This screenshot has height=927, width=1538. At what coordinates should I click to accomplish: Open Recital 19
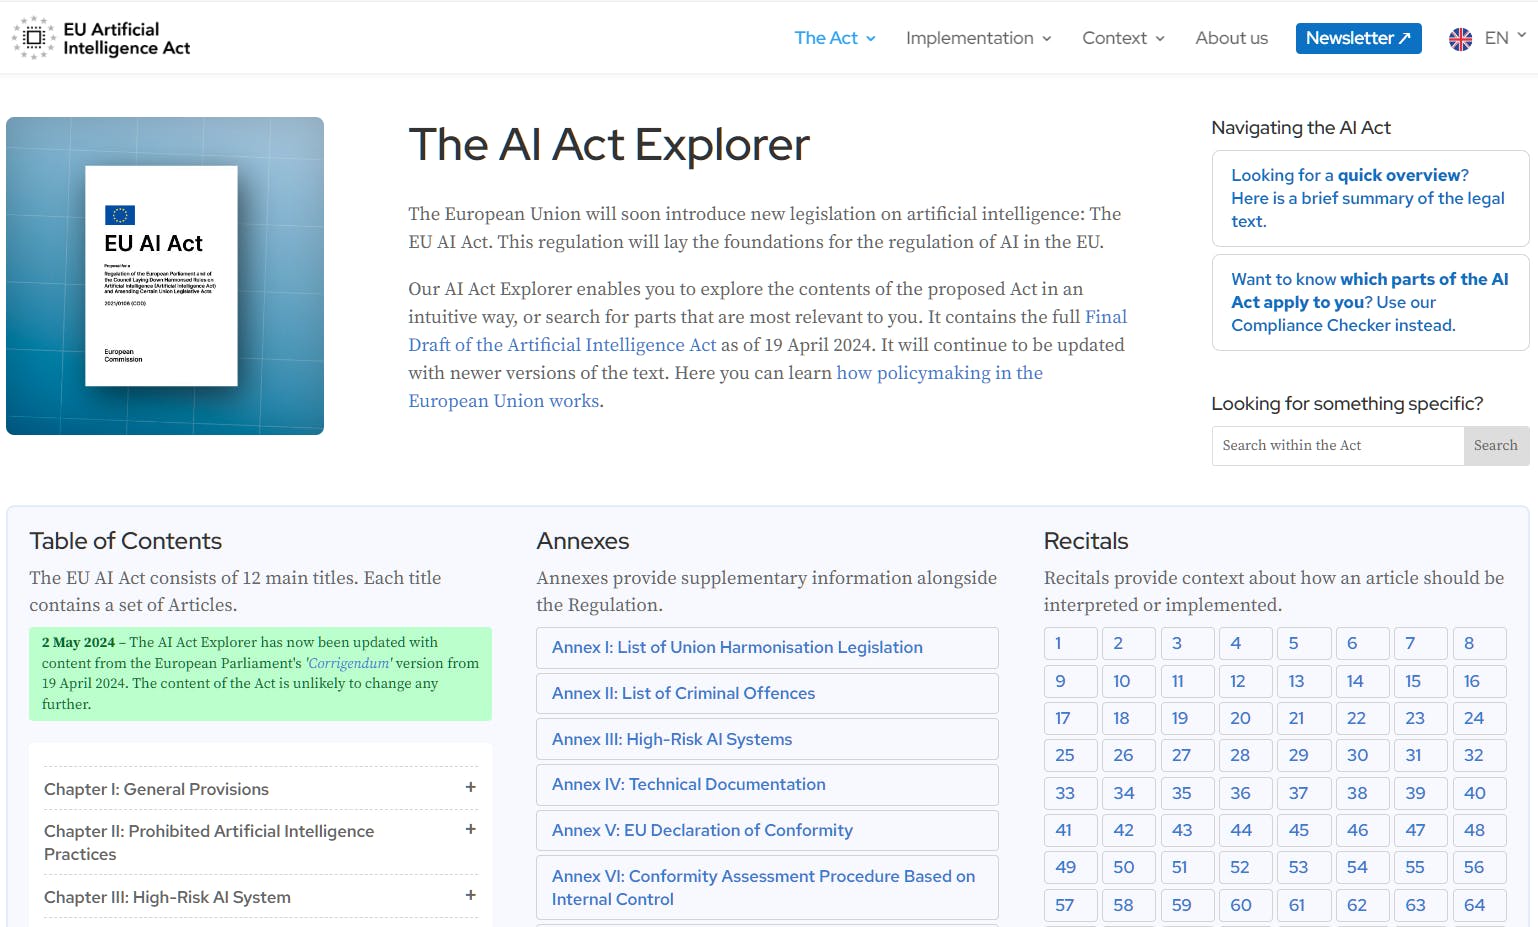[x=1187, y=718]
